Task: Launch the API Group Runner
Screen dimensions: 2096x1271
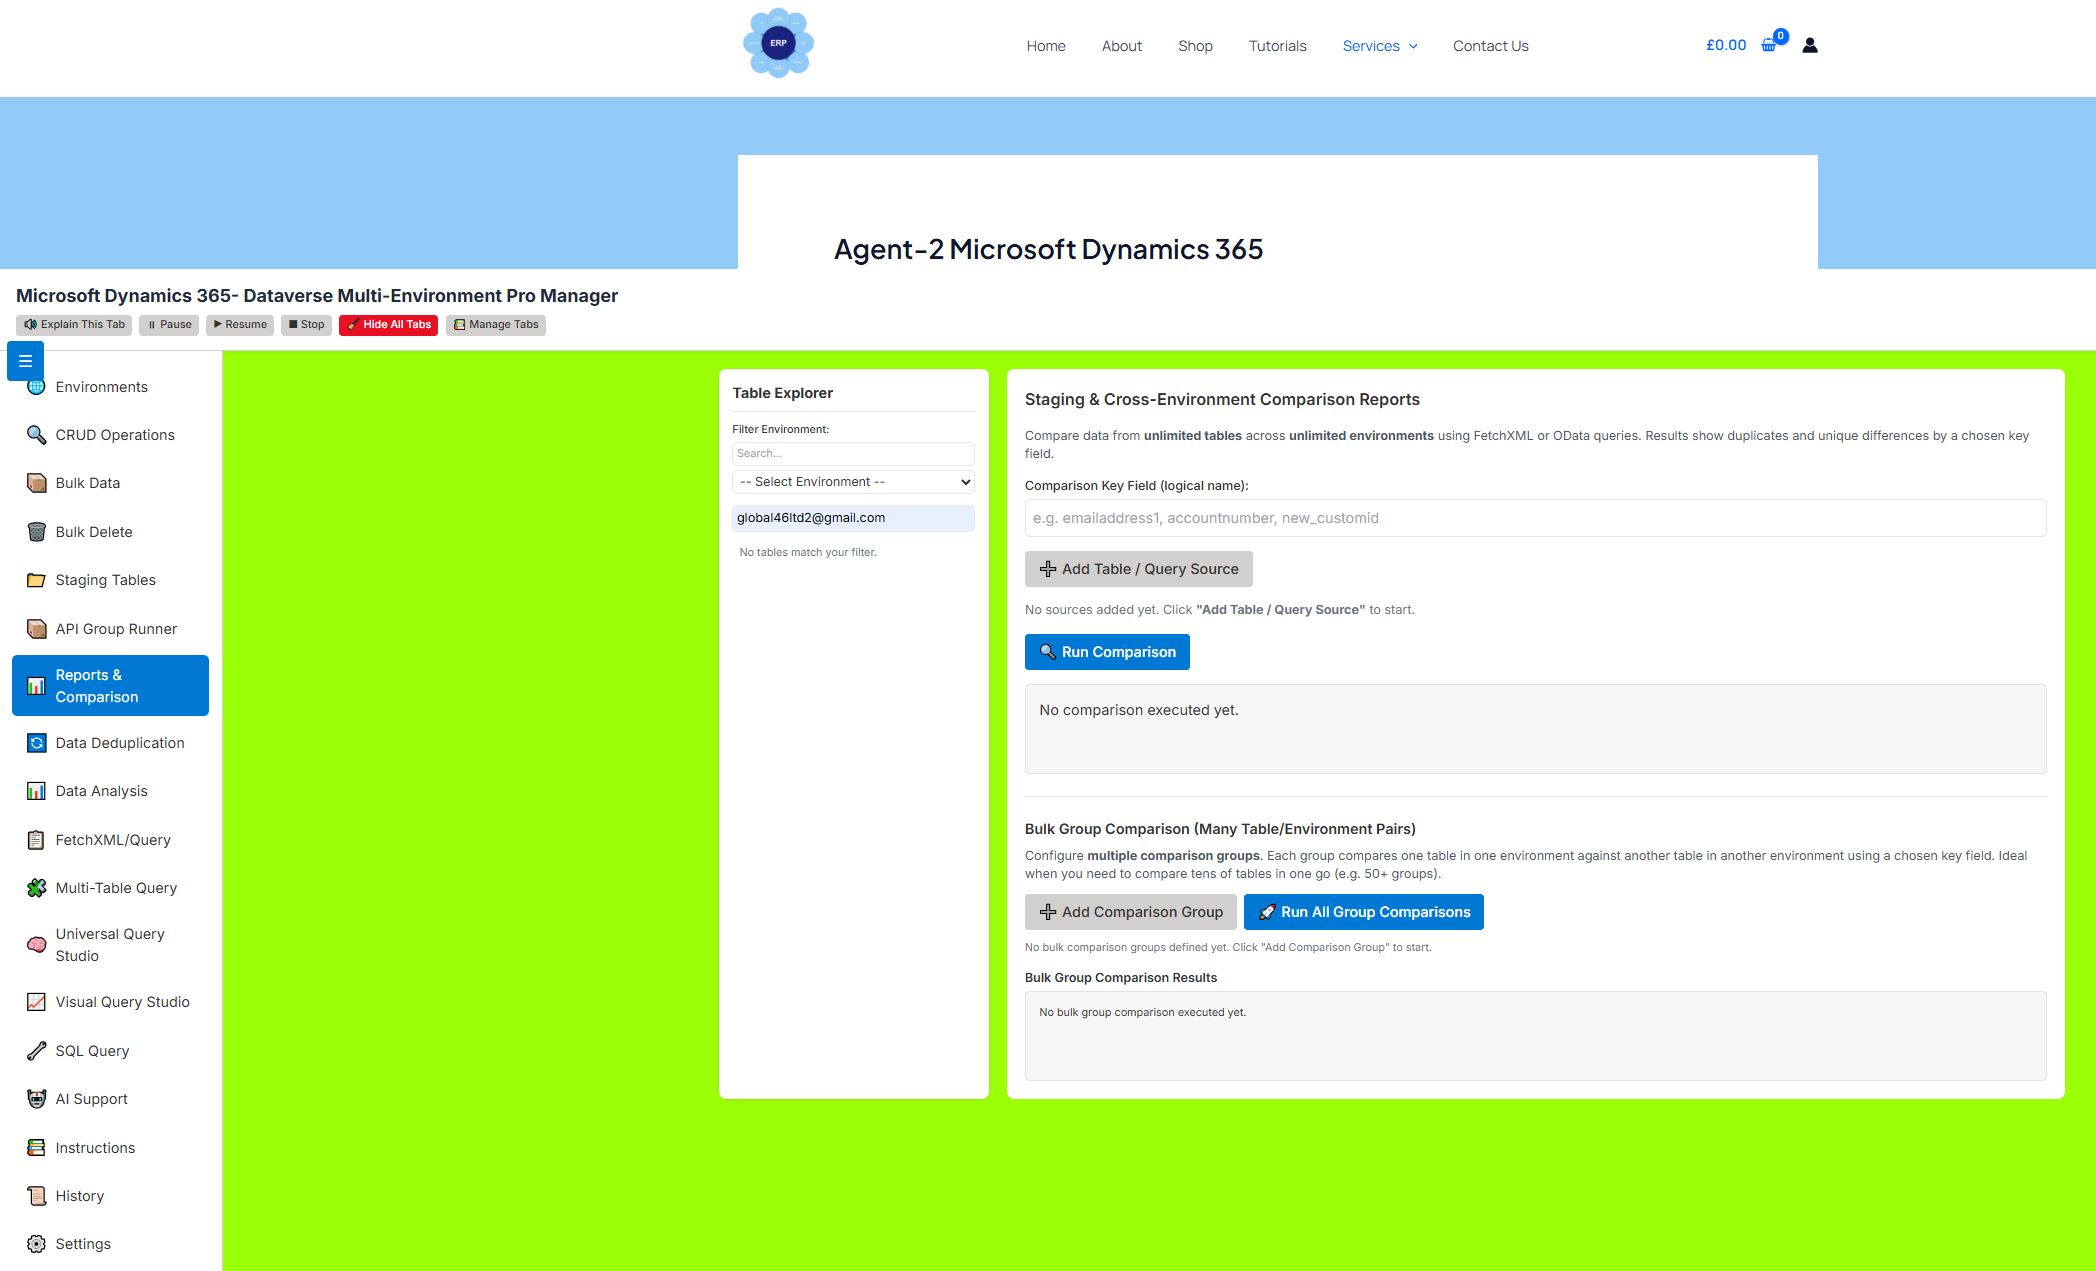Action: 116,628
